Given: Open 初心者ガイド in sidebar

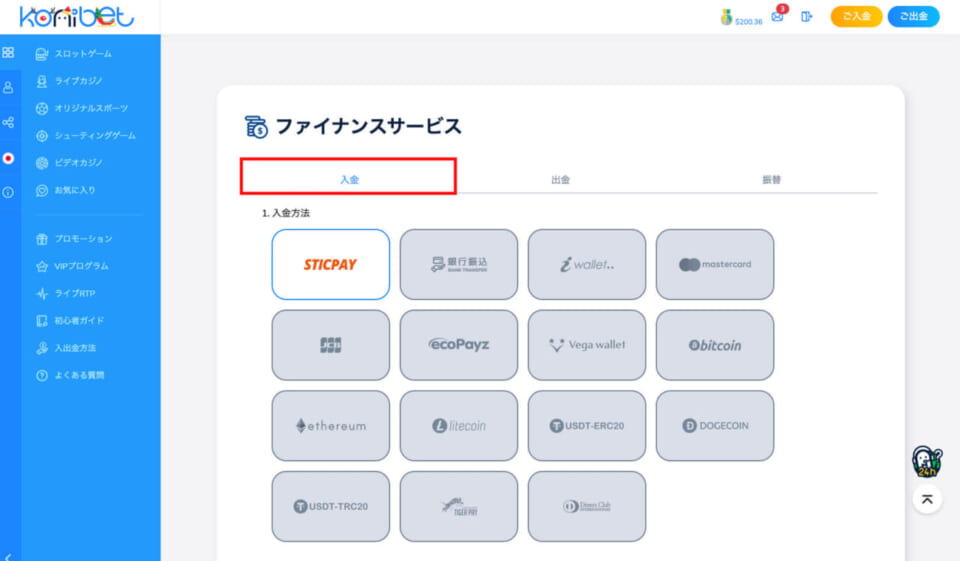Looking at the screenshot, I should click(70, 320).
